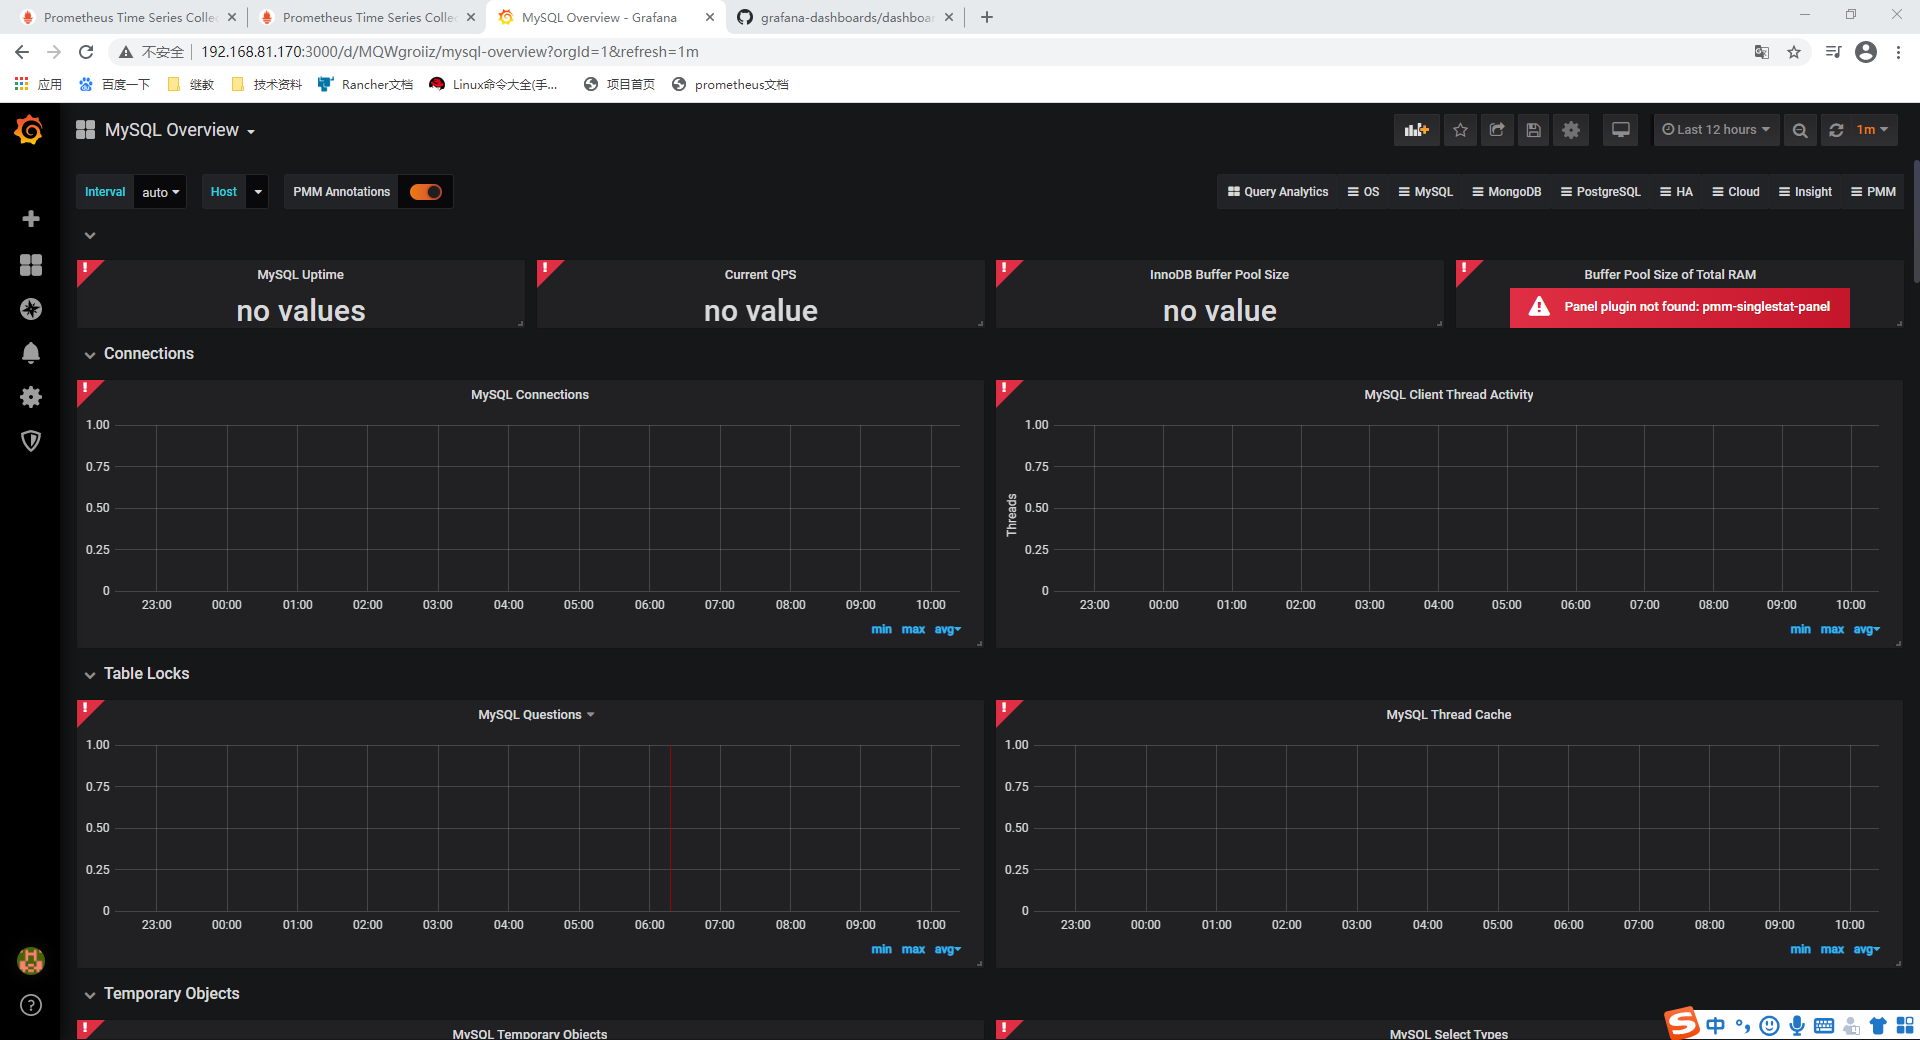1920x1040 pixels.
Task: Switch to grafana-dashboards GitHub tab
Action: [845, 17]
